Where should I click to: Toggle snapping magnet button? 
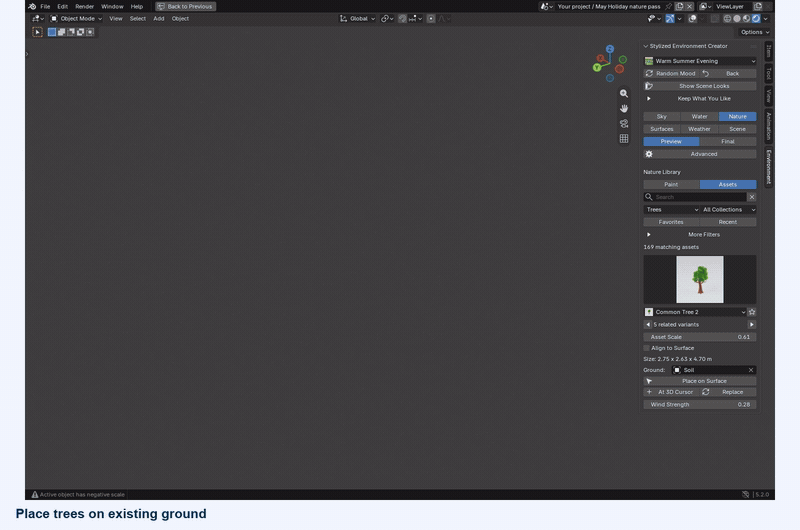(402, 19)
